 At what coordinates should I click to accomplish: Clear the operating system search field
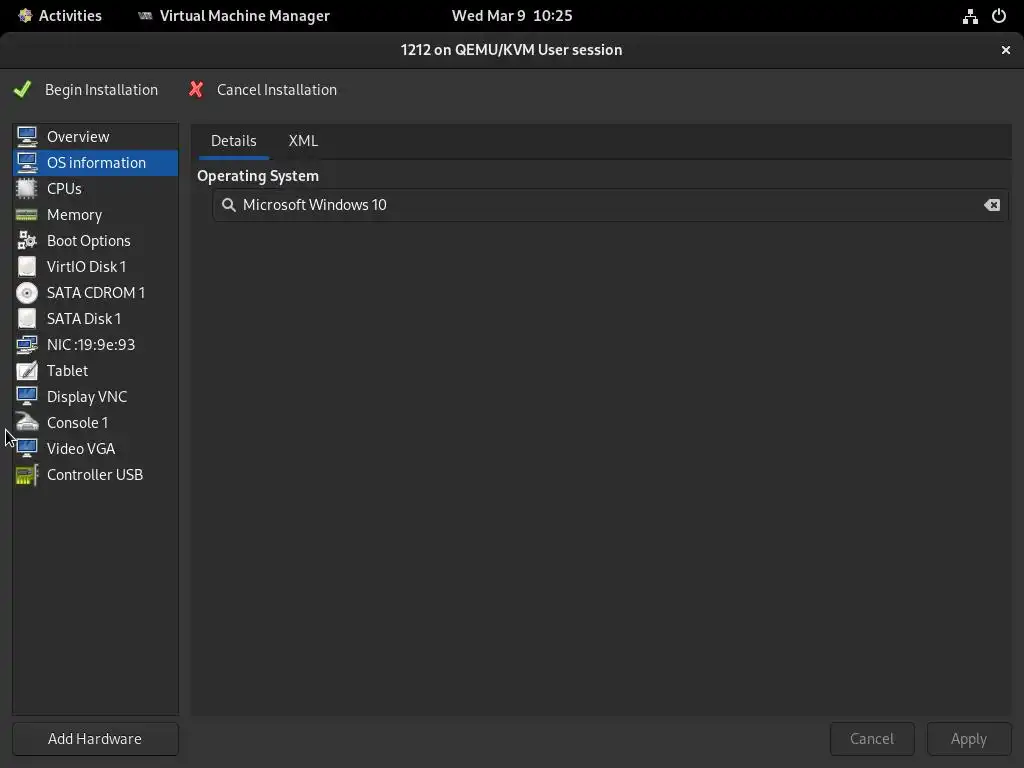click(991, 205)
